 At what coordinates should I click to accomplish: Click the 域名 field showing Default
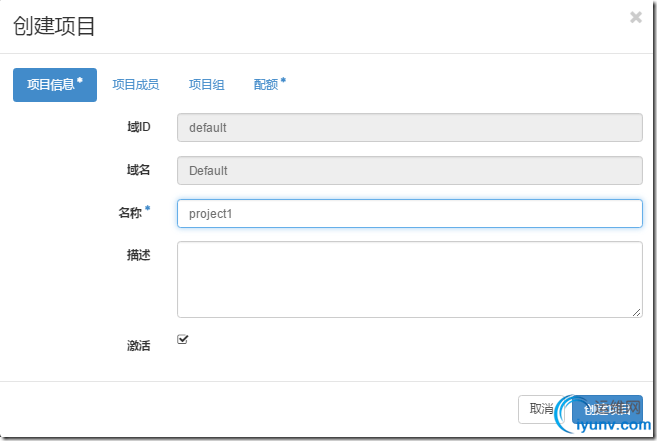coord(409,171)
